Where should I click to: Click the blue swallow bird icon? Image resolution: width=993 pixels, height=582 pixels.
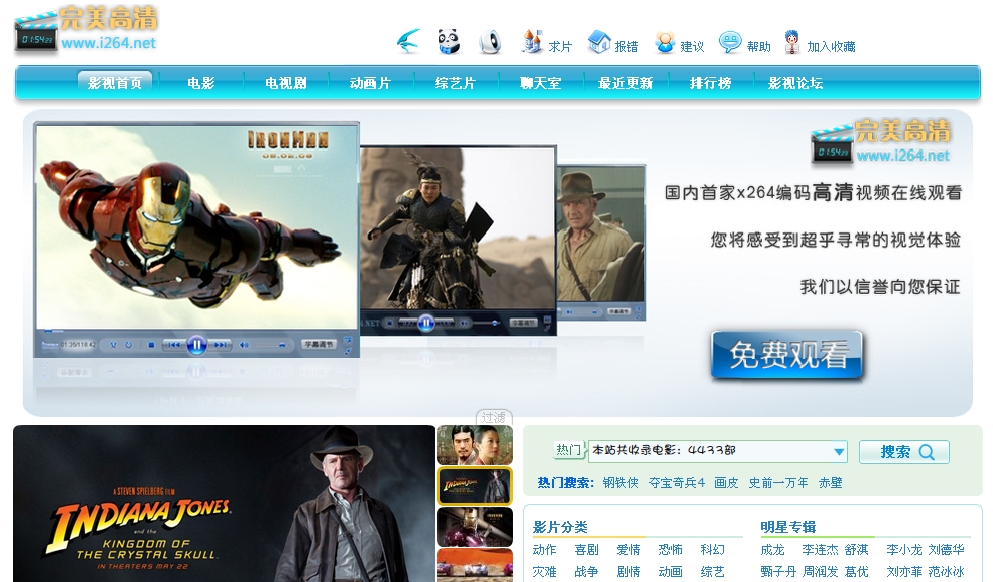(x=408, y=42)
